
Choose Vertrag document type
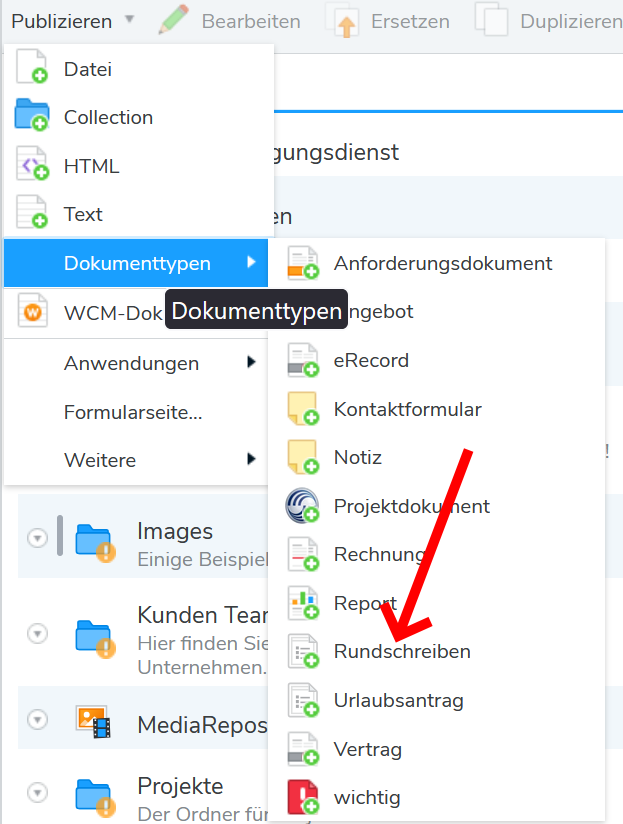tap(437, 749)
